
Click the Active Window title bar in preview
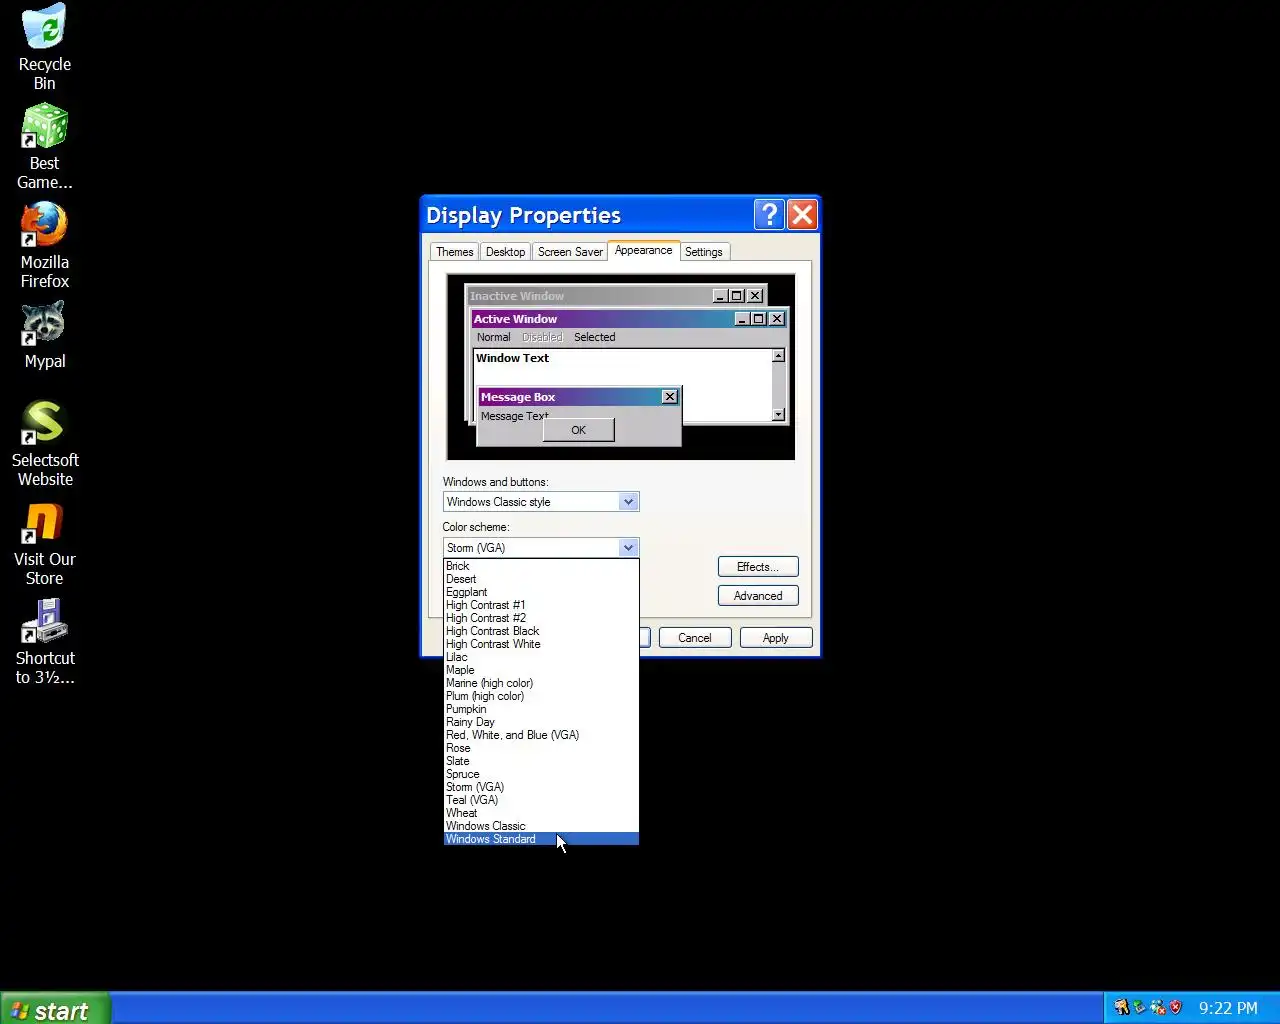pos(629,319)
